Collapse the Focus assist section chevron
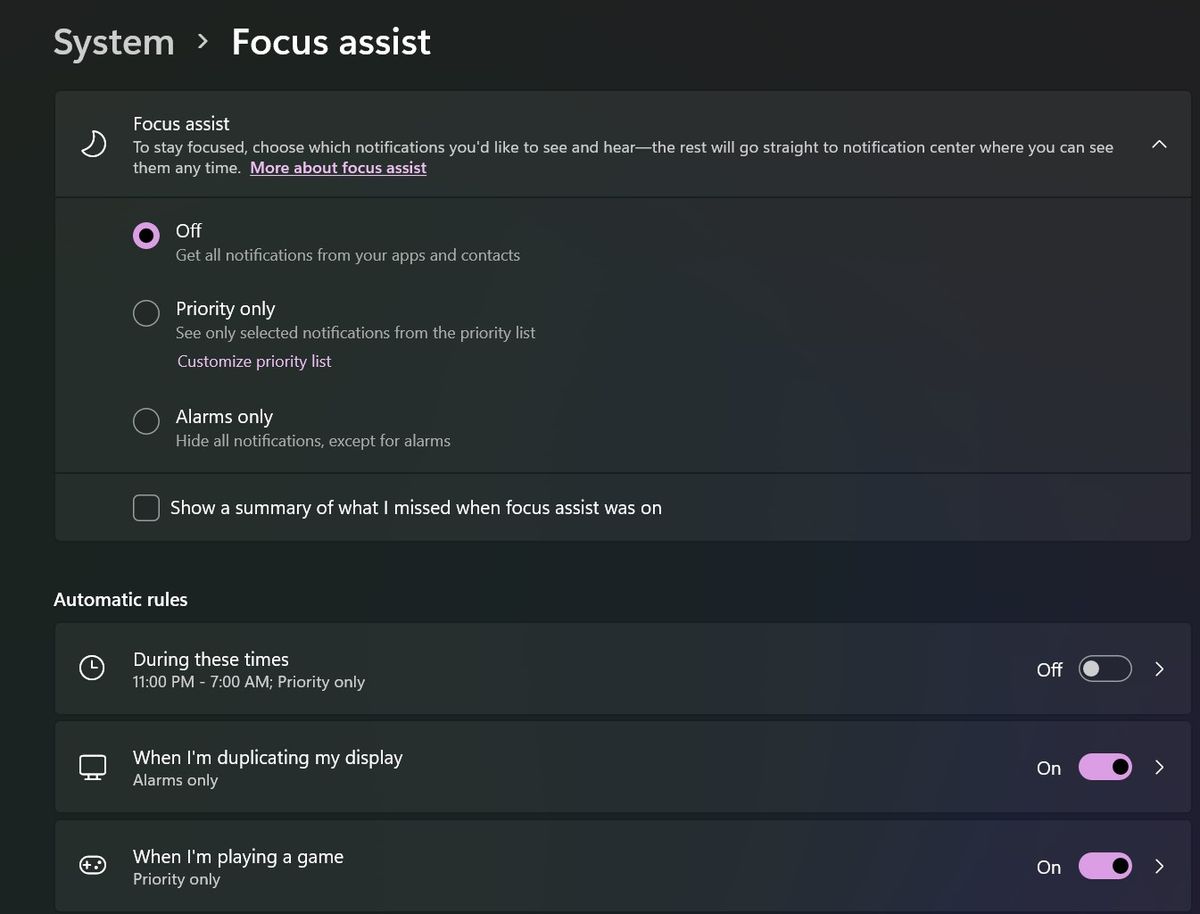 [x=1159, y=145]
